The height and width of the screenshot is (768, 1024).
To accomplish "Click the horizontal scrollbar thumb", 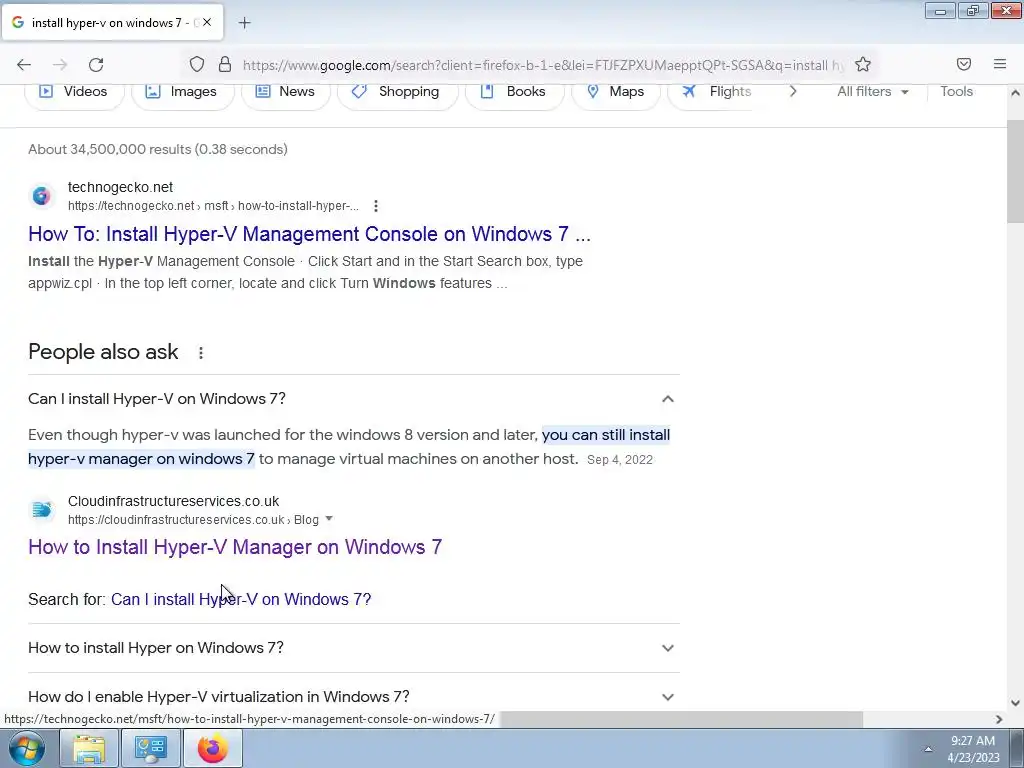I will point(681,719).
